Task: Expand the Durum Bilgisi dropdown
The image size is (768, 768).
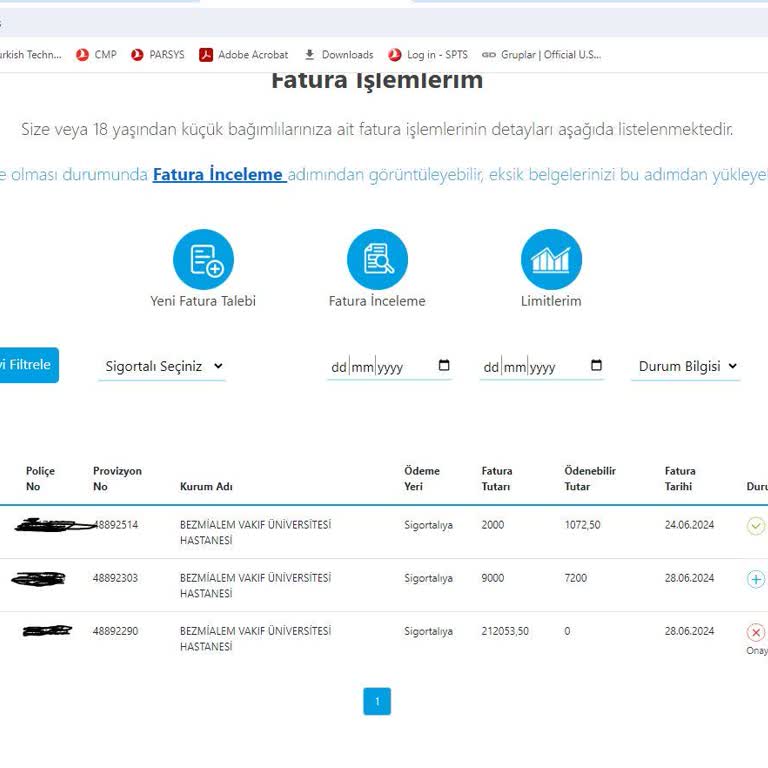Action: pyautogui.click(x=686, y=366)
